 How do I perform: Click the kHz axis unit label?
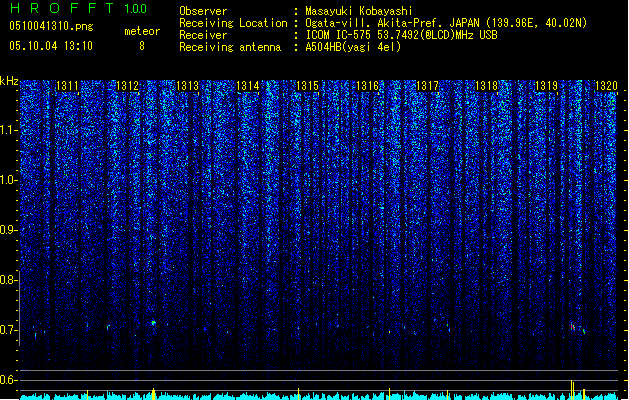pyautogui.click(x=9, y=81)
